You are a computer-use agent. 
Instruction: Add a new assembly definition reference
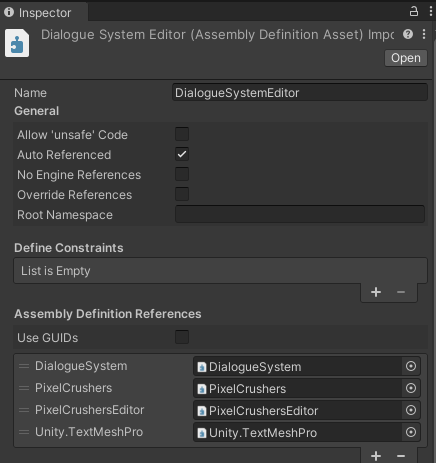[x=376, y=455]
